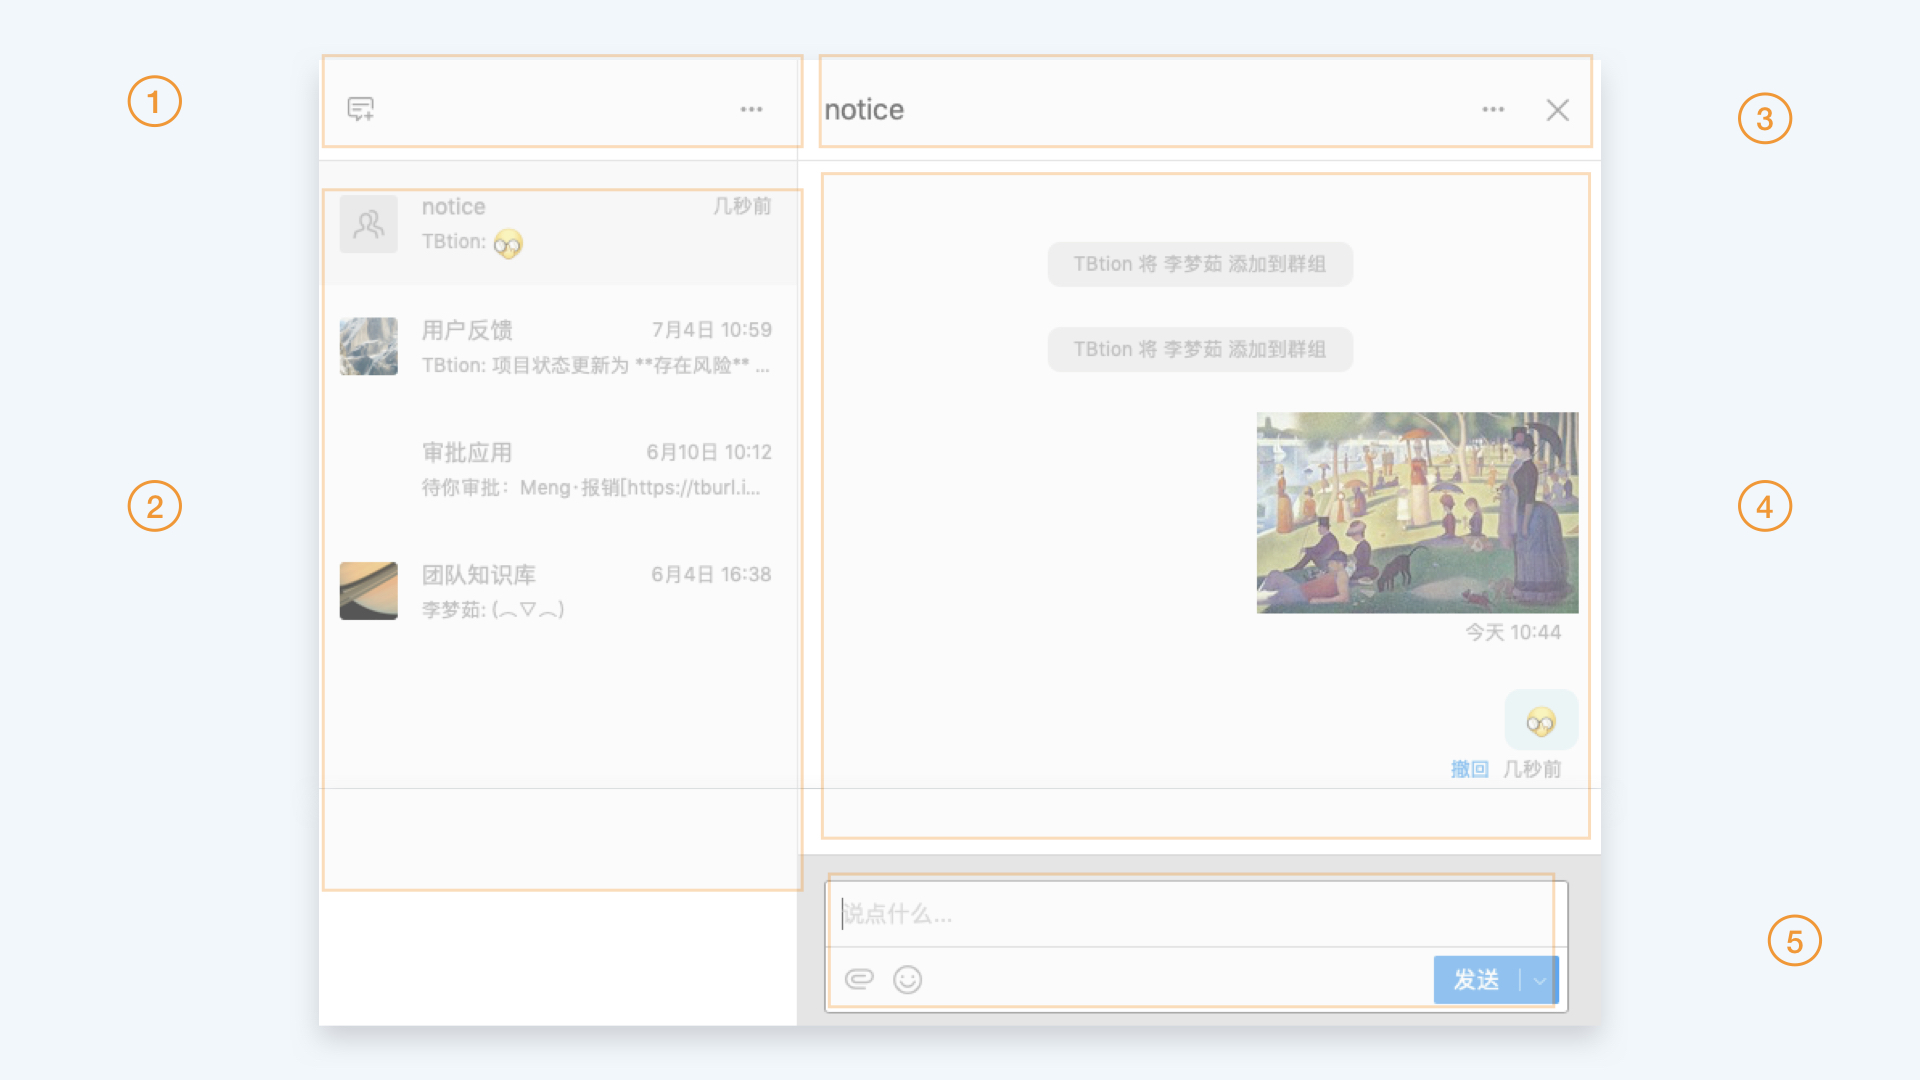Click the 撤回 recall link

pos(1469,769)
